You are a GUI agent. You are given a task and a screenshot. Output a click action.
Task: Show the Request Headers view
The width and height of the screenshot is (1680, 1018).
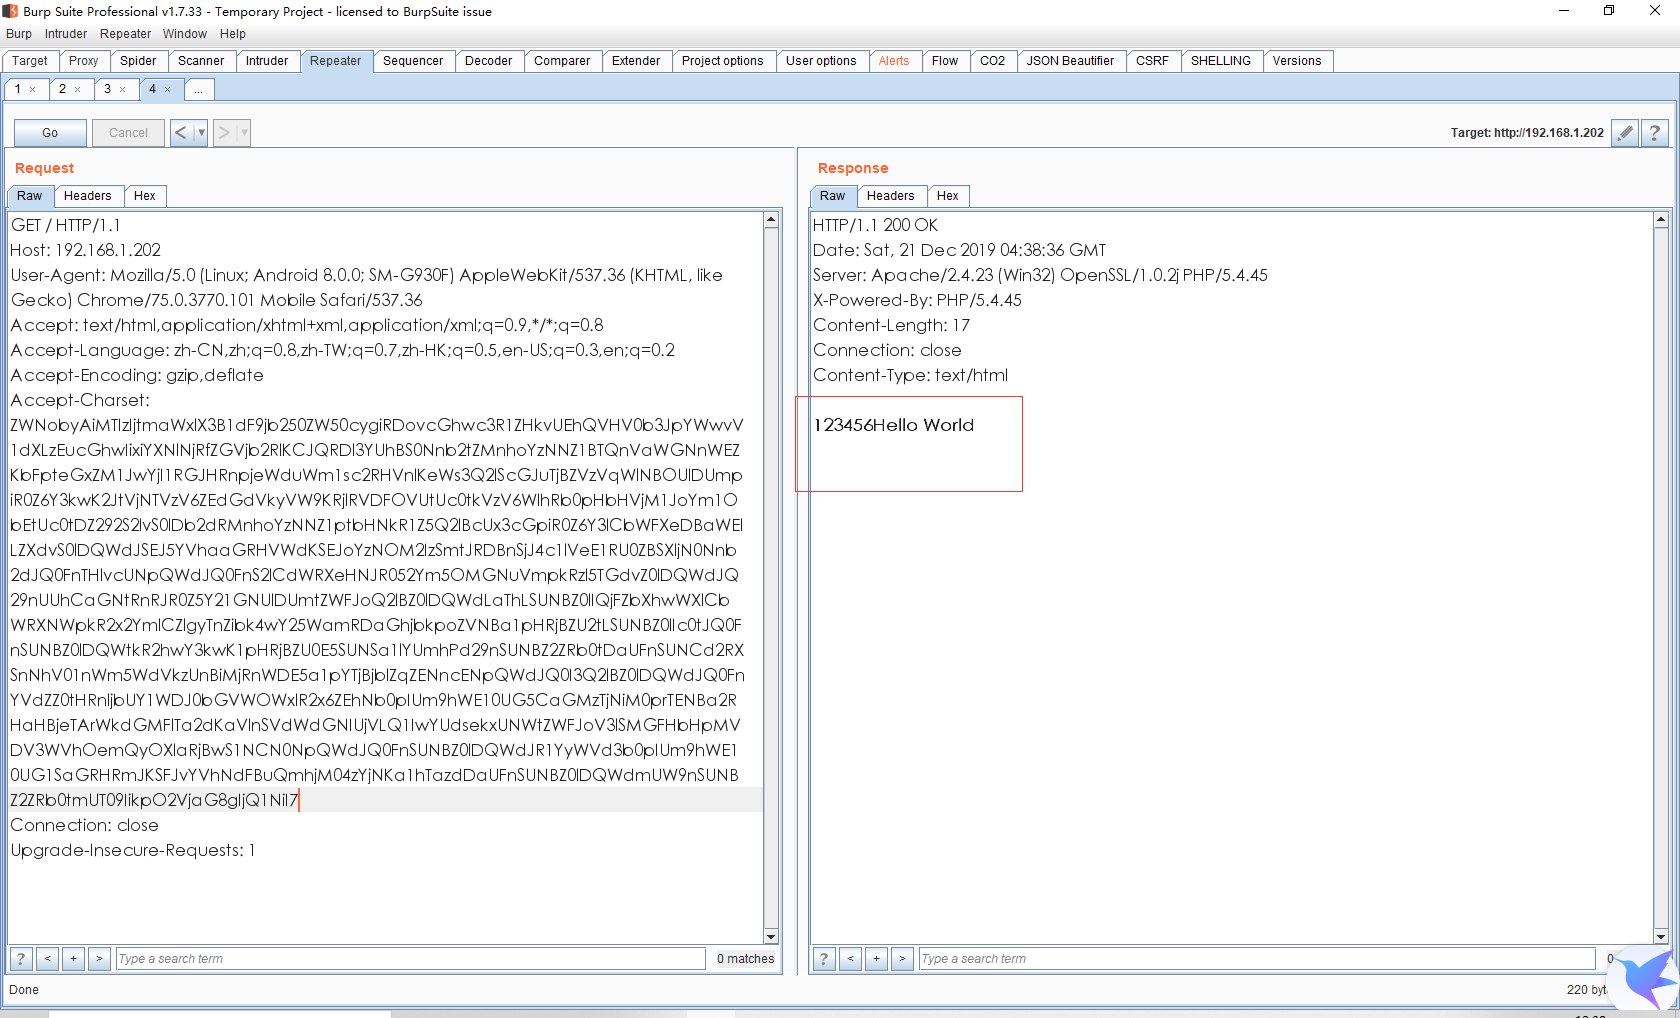(x=88, y=196)
